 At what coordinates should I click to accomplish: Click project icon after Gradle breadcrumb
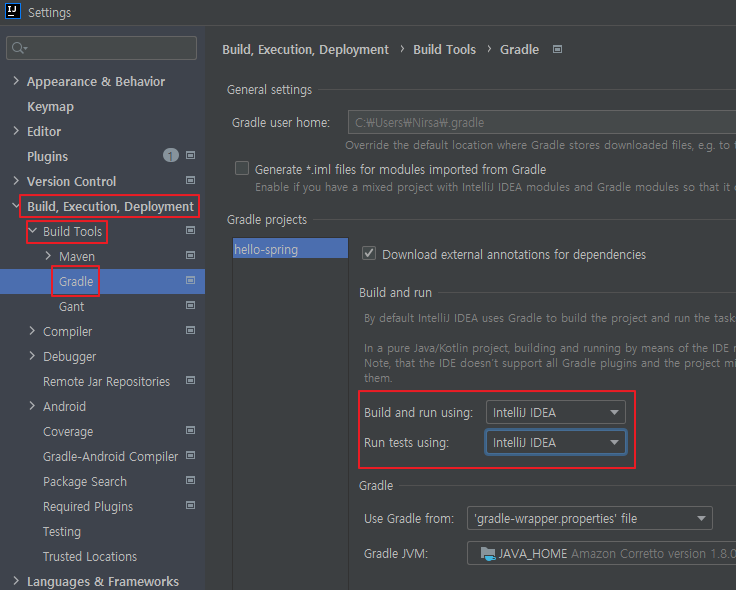pyautogui.click(x=557, y=49)
